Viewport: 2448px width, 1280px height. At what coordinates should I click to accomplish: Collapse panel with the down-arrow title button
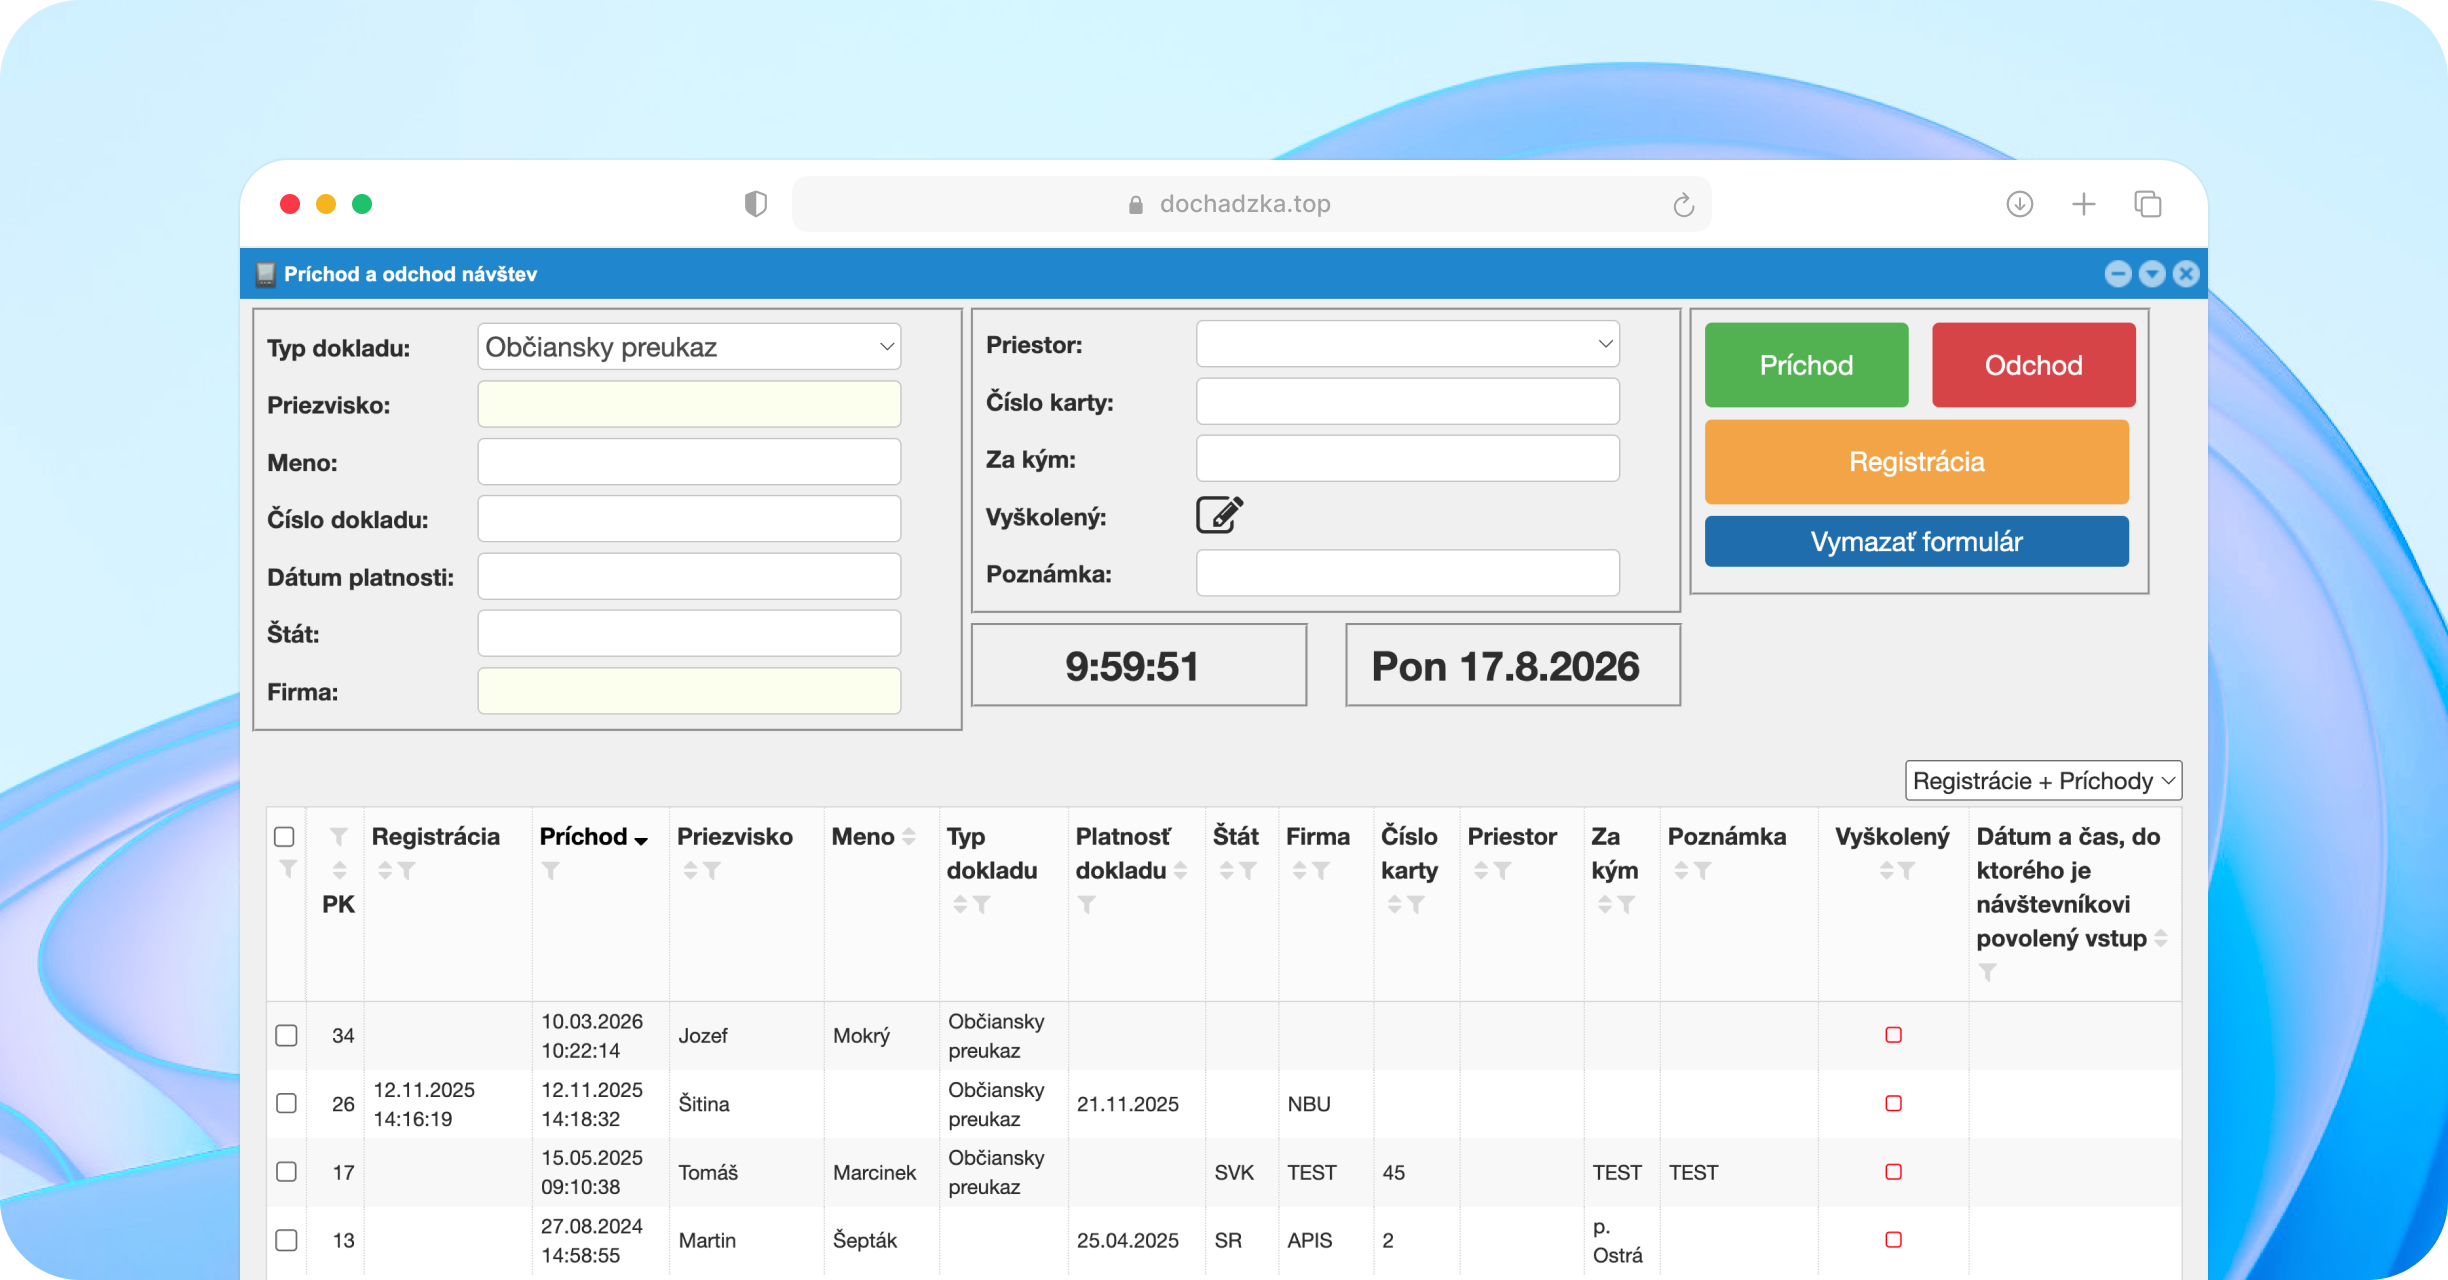coord(2152,274)
